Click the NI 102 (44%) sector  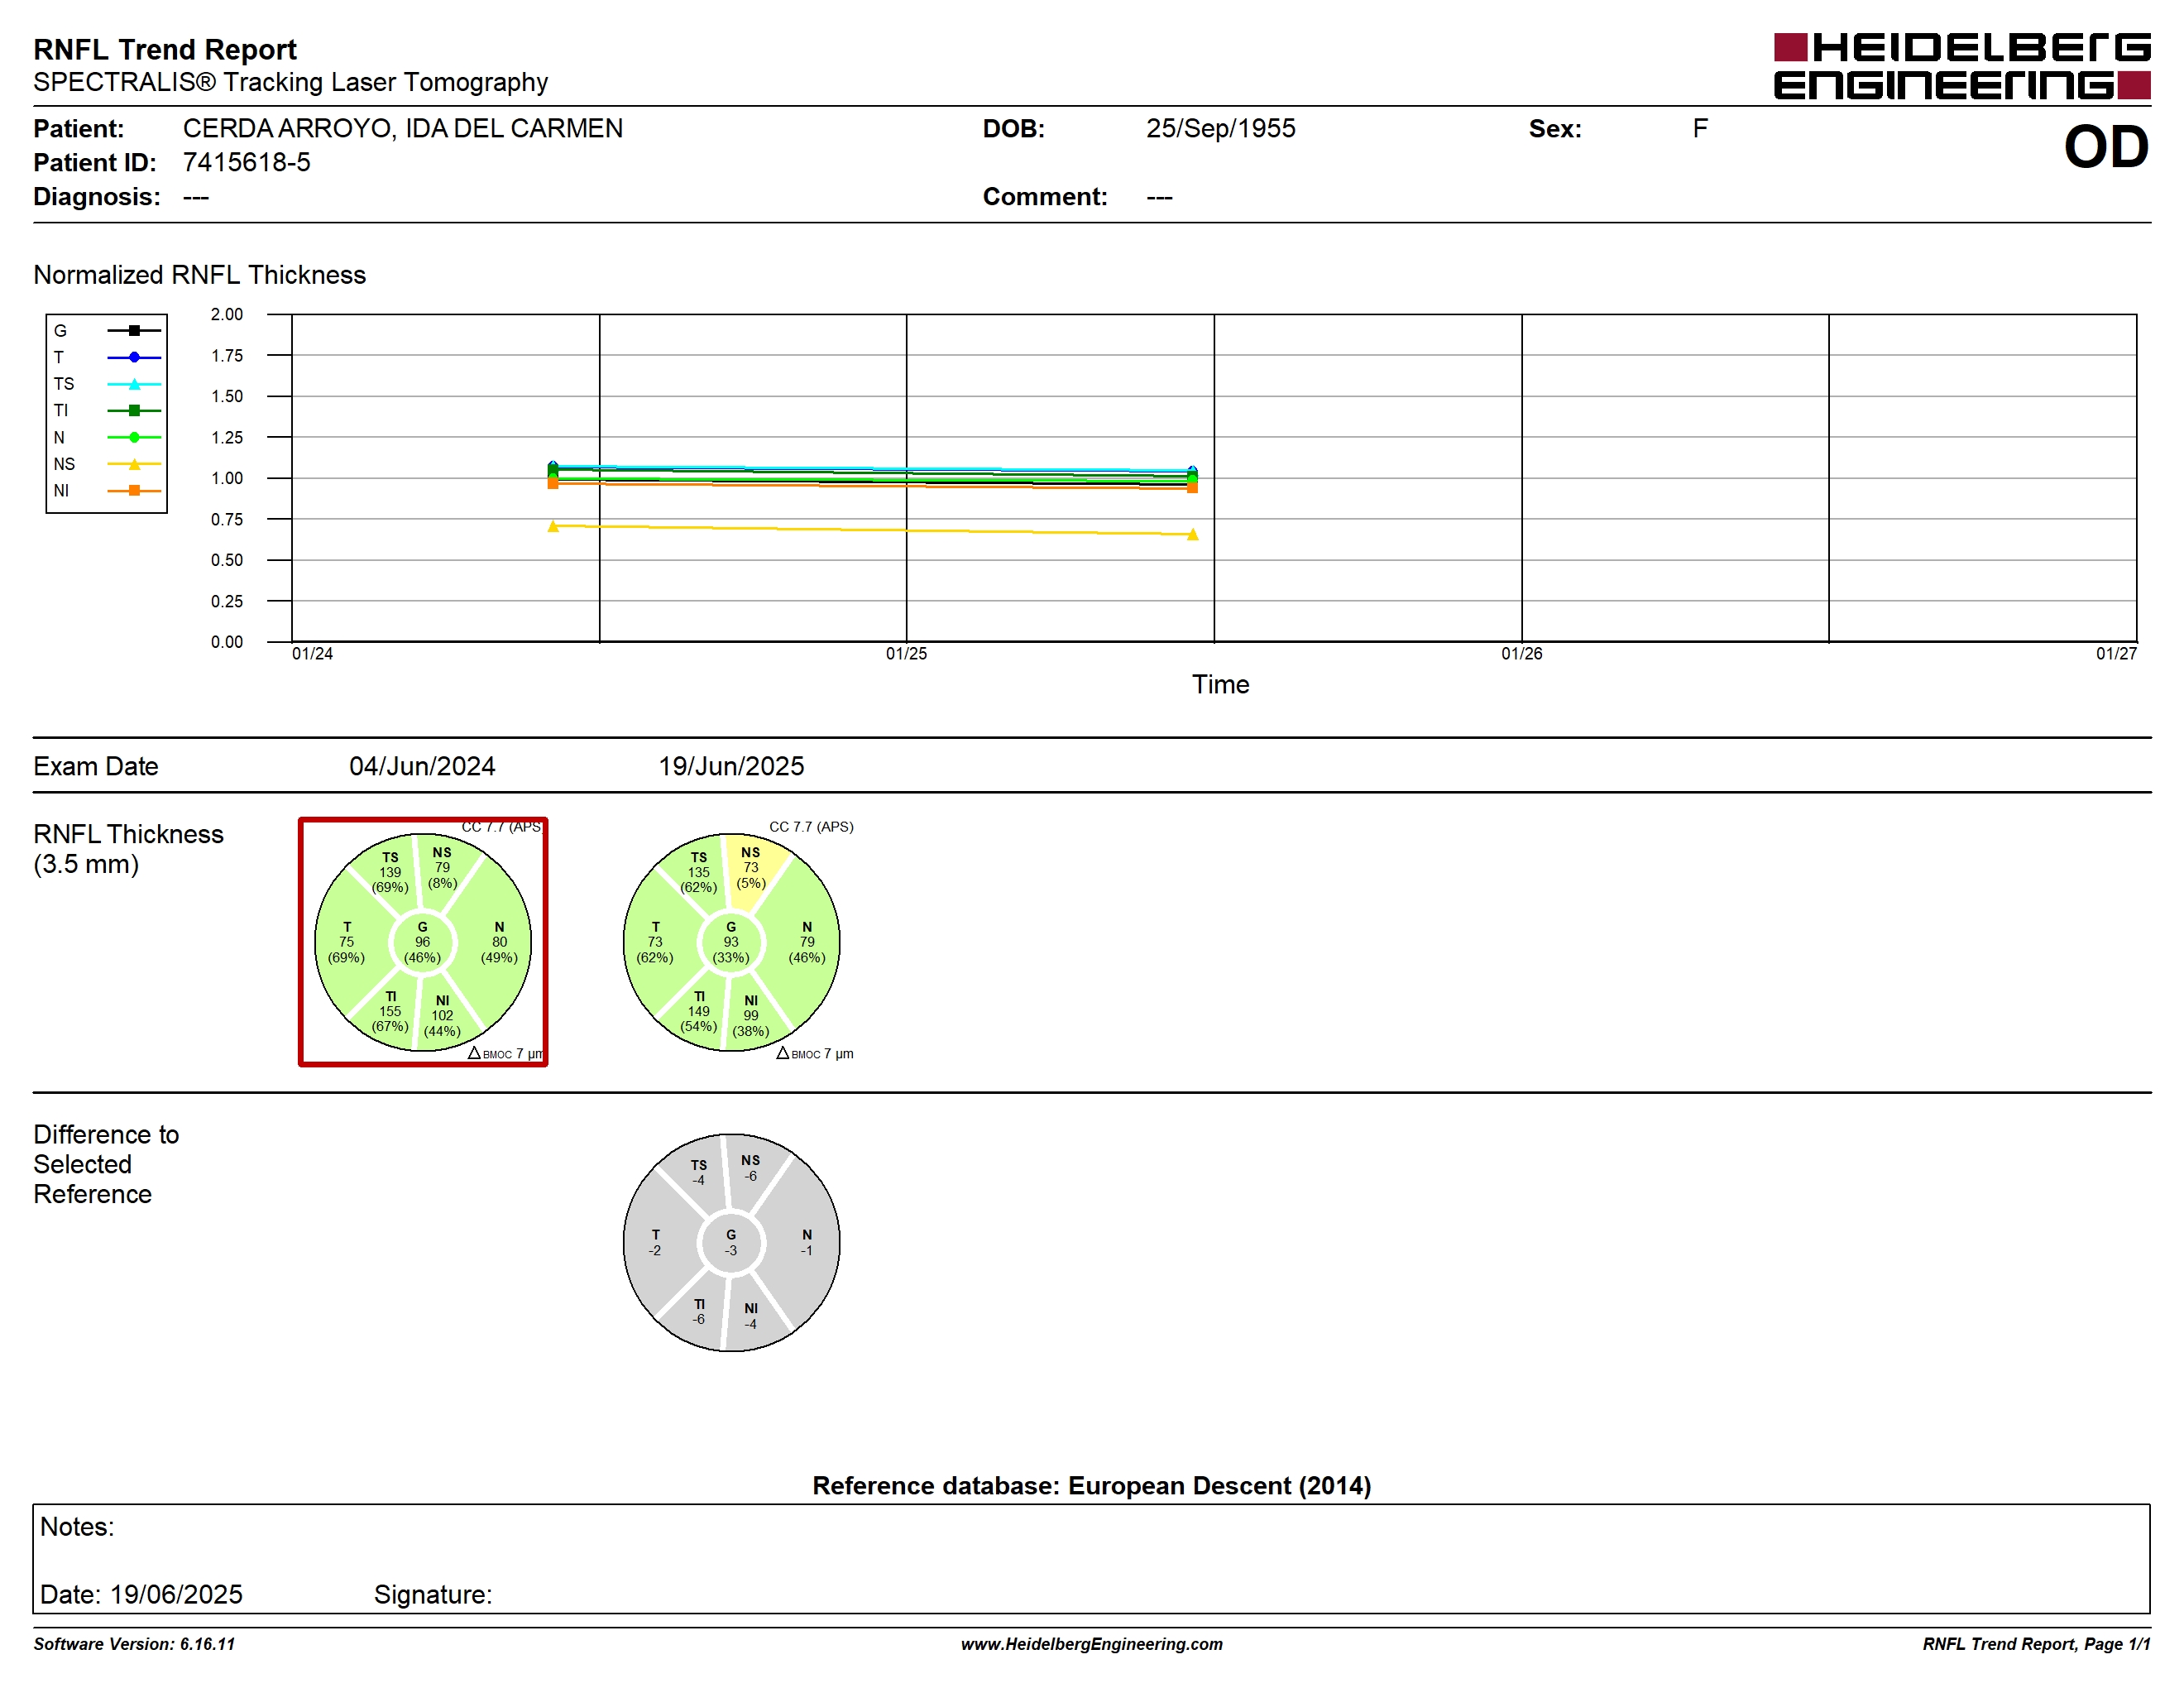click(x=442, y=1016)
